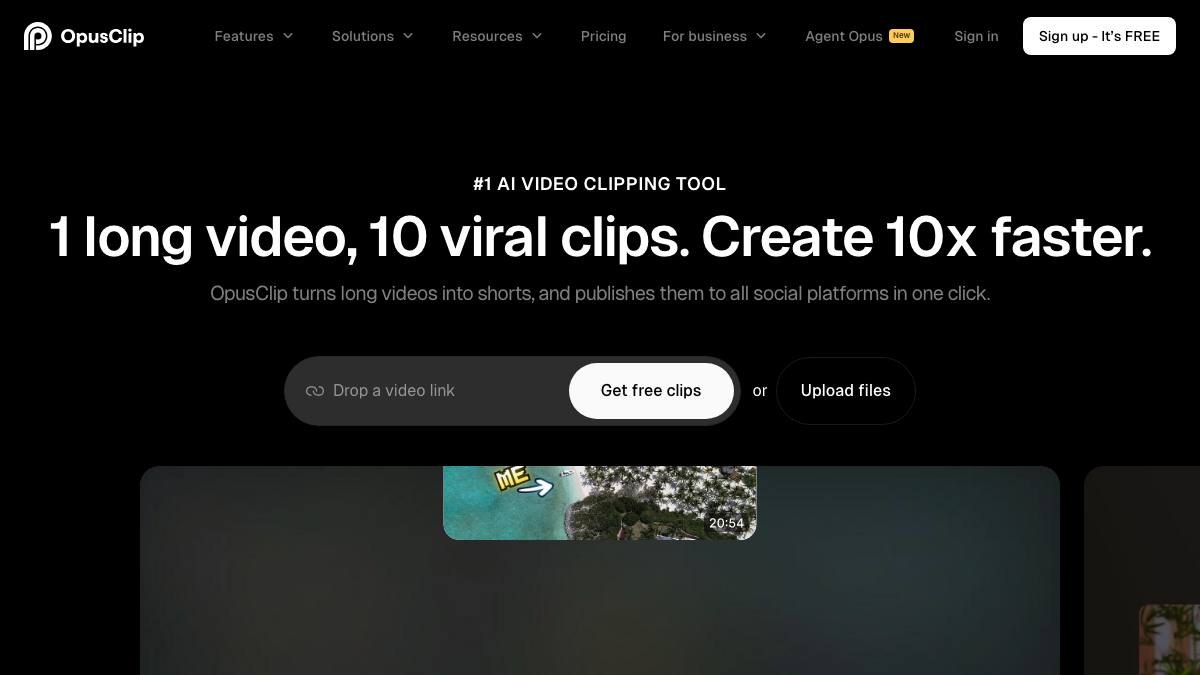Click the OpusClip turns long videos subtitle
1200x675 pixels.
click(x=600, y=294)
